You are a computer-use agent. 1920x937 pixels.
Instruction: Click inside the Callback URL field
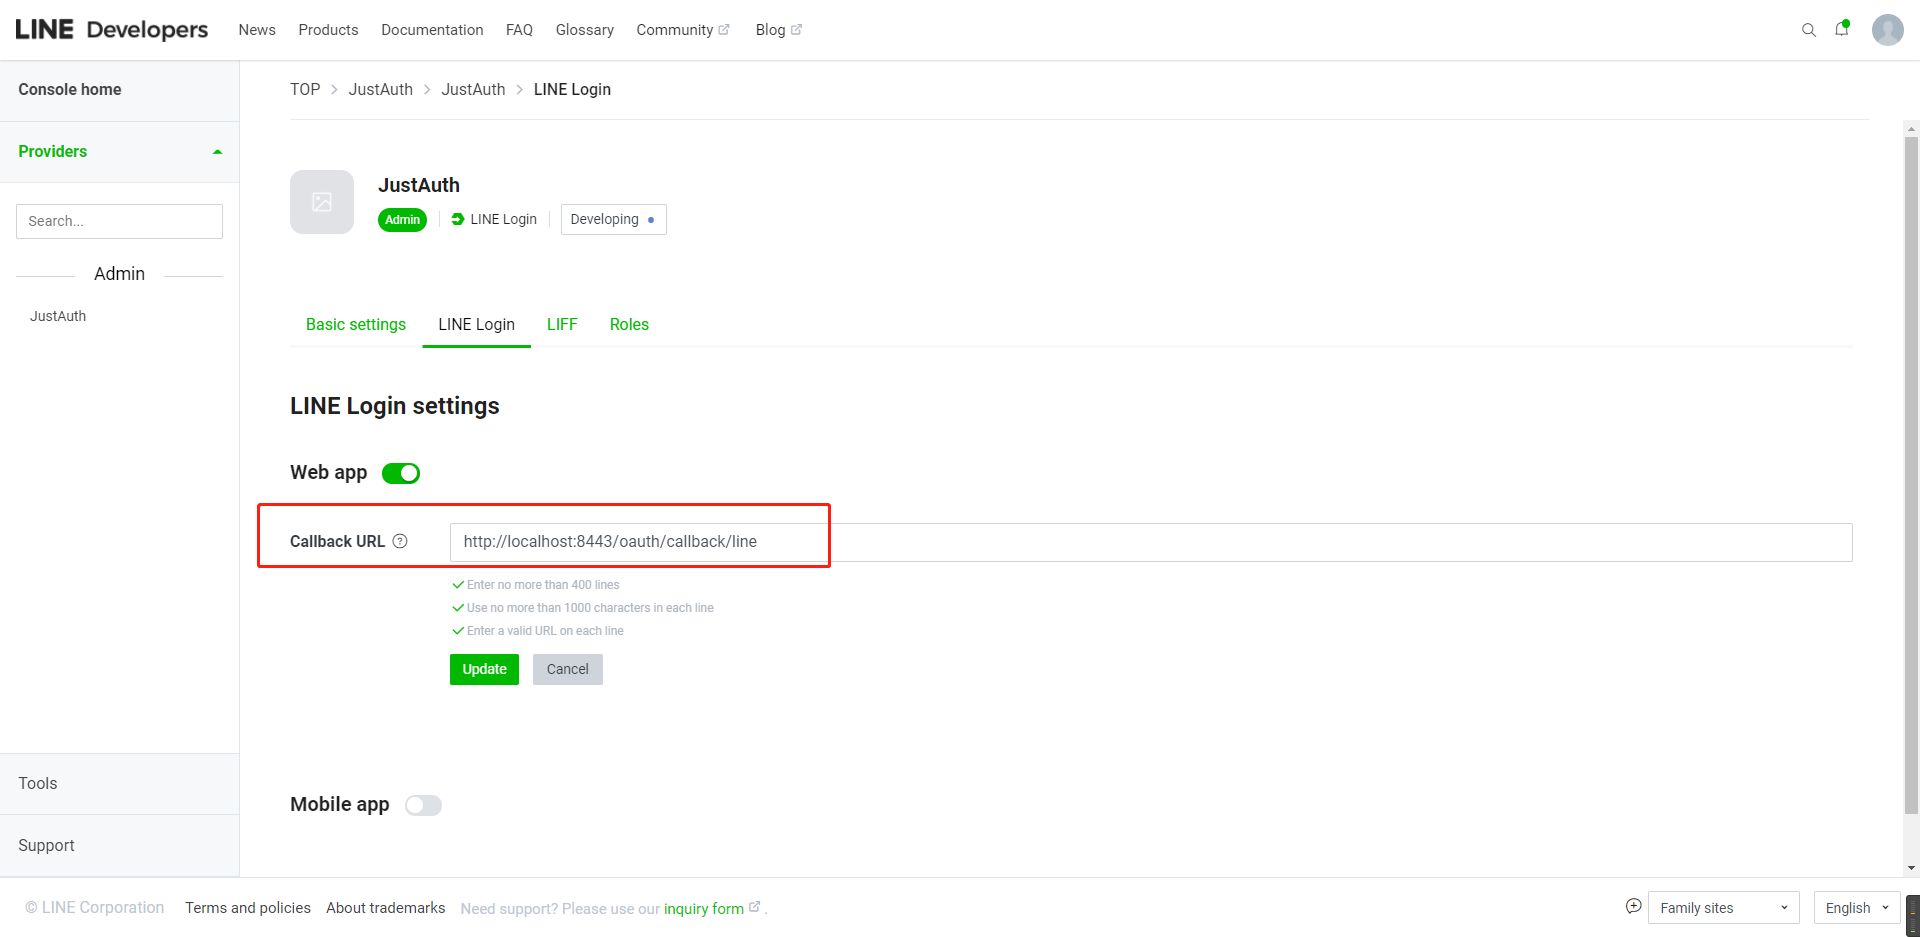point(1151,542)
